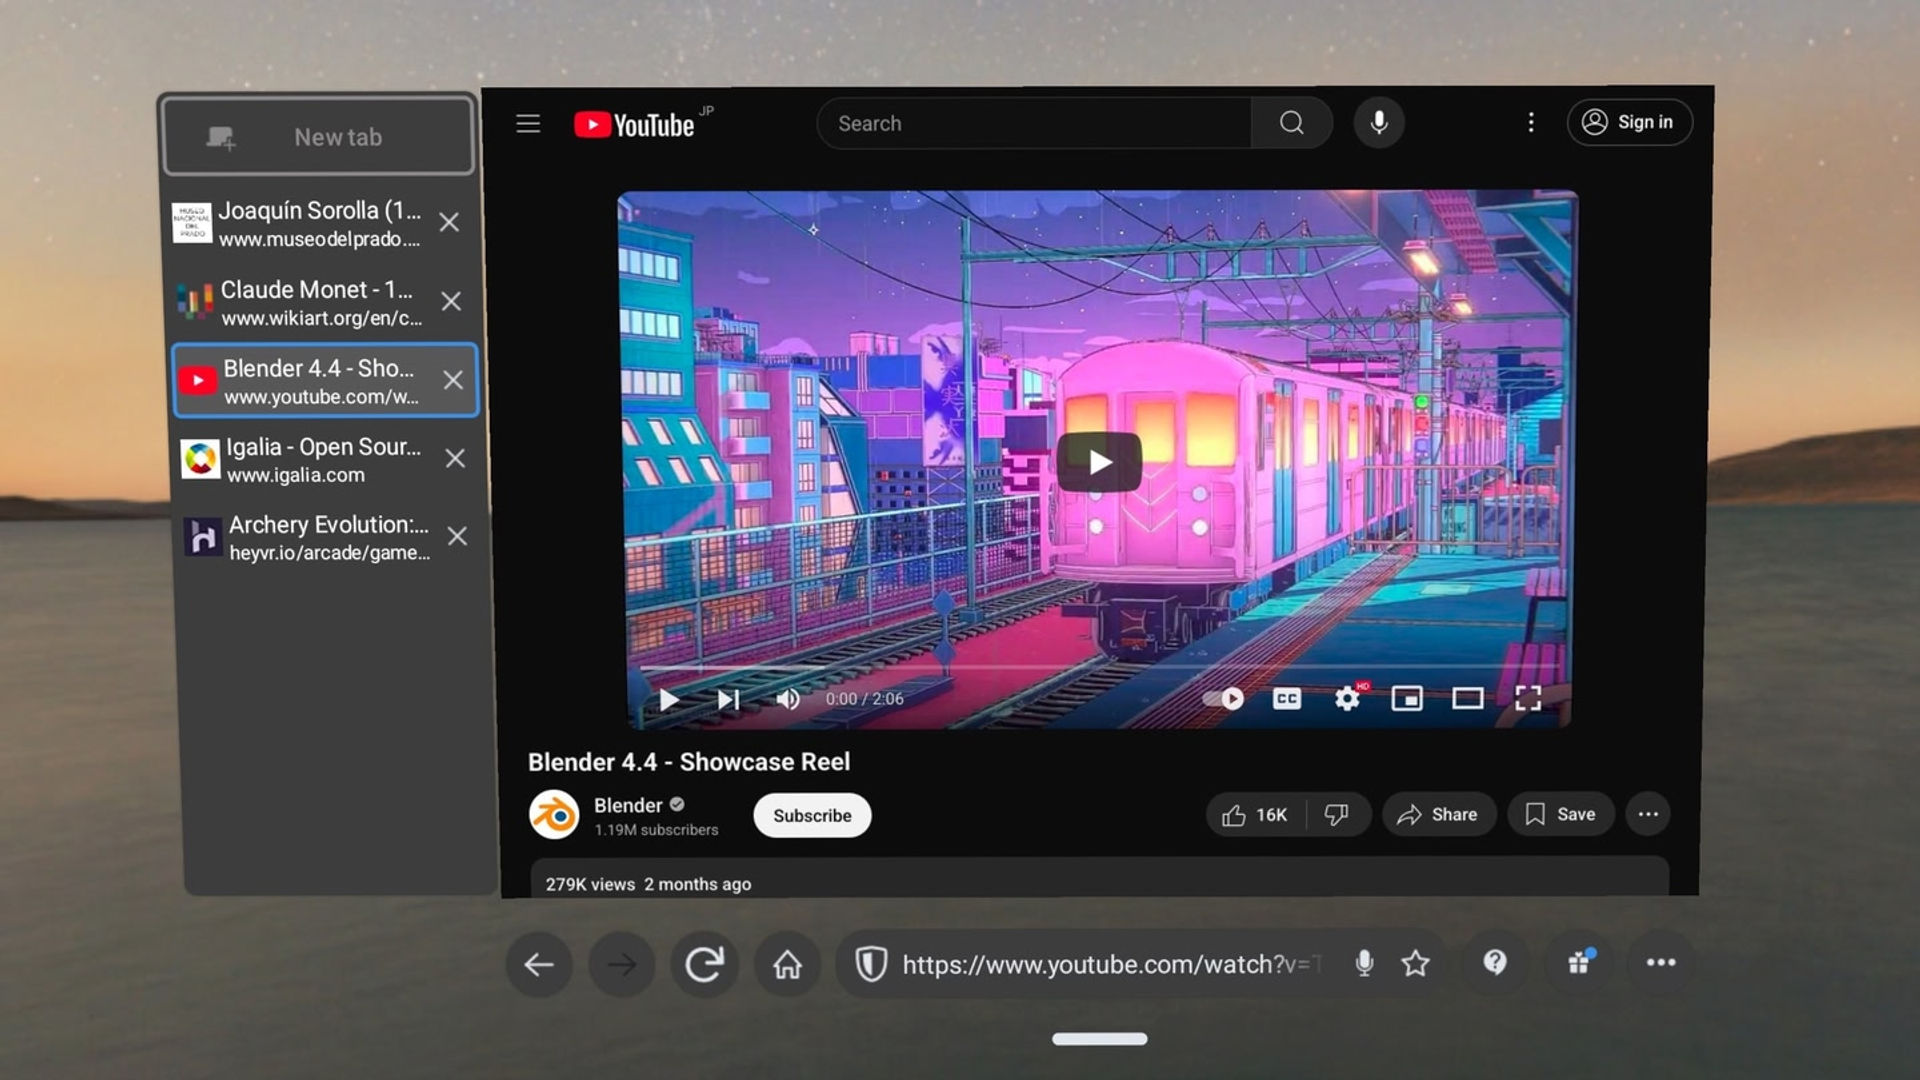
Task: Close the Blender 4.4 YouTube tab
Action: pyautogui.click(x=453, y=380)
